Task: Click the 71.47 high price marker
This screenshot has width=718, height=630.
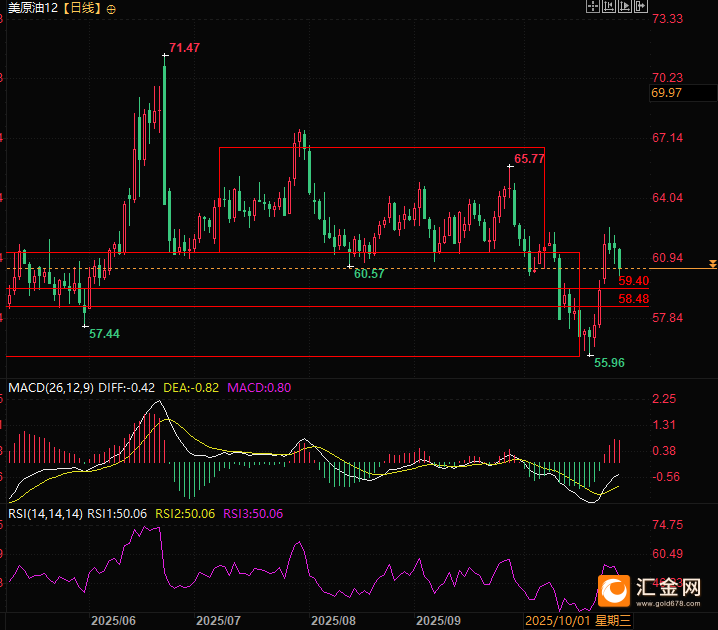Action: coord(184,48)
